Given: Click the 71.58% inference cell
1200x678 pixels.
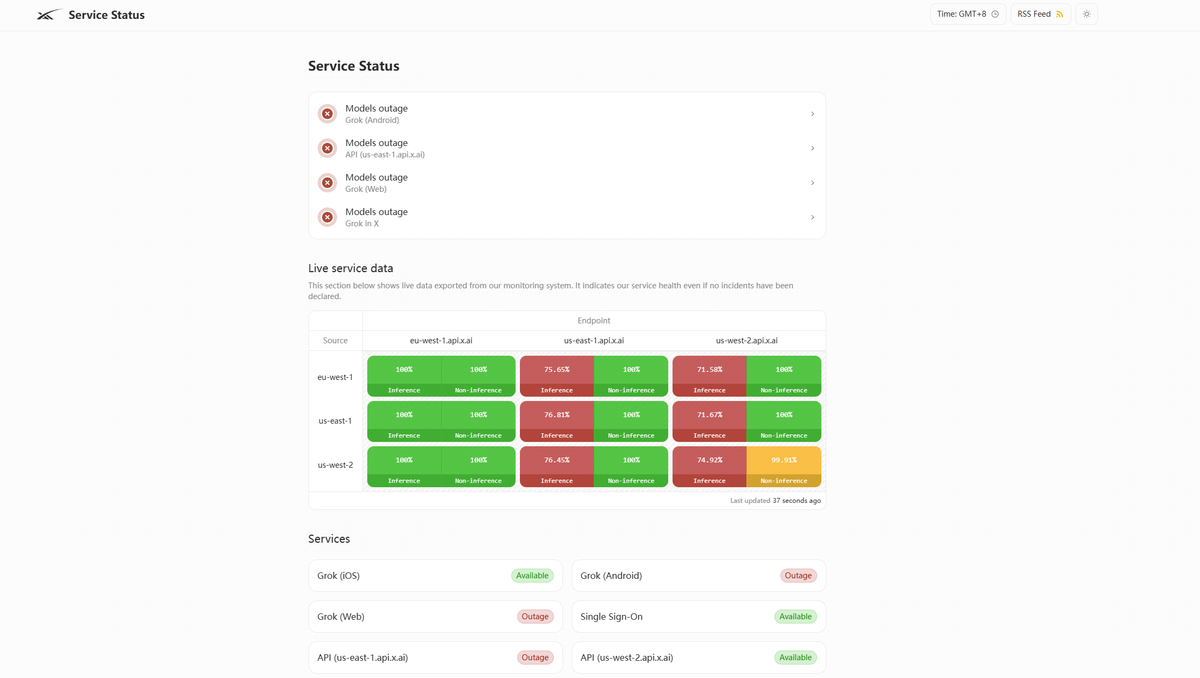Looking at the screenshot, I should 709,376.
